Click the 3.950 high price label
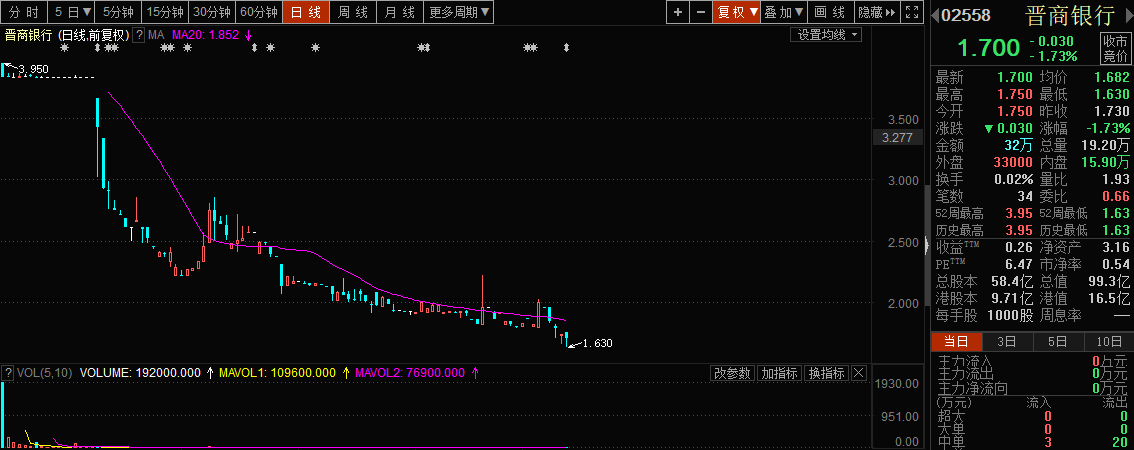 pyautogui.click(x=33, y=69)
